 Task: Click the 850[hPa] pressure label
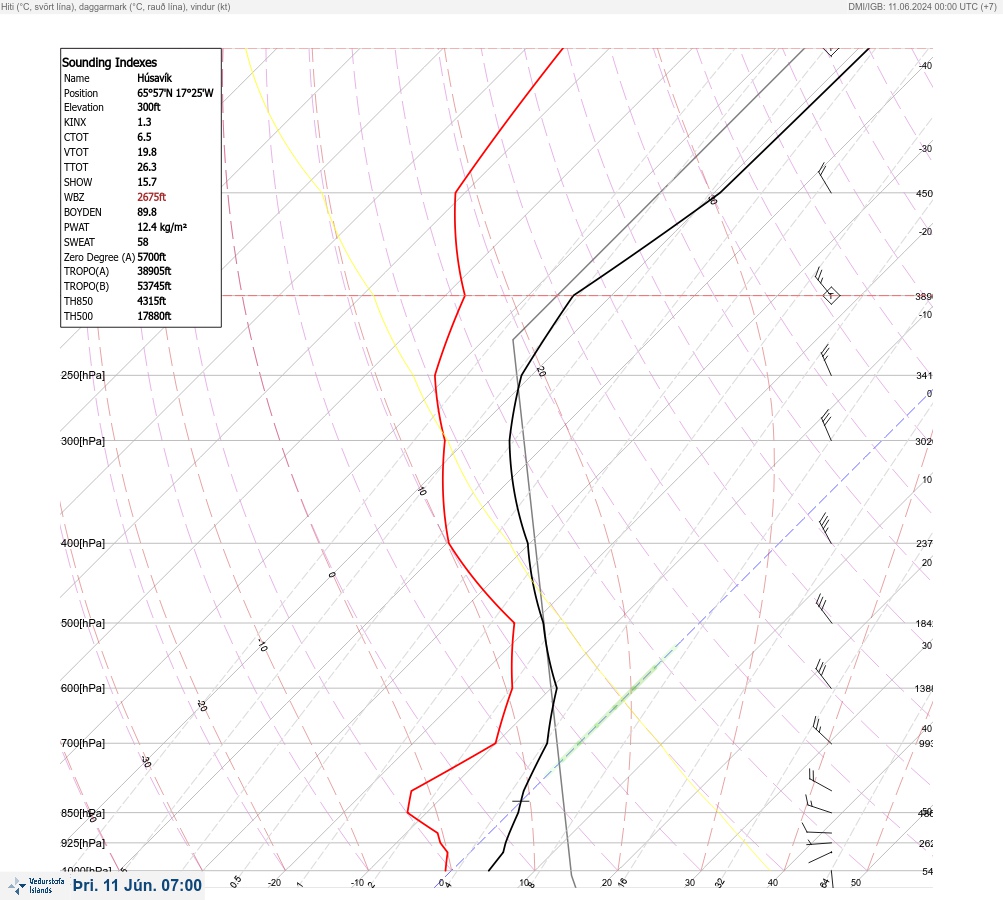(83, 813)
